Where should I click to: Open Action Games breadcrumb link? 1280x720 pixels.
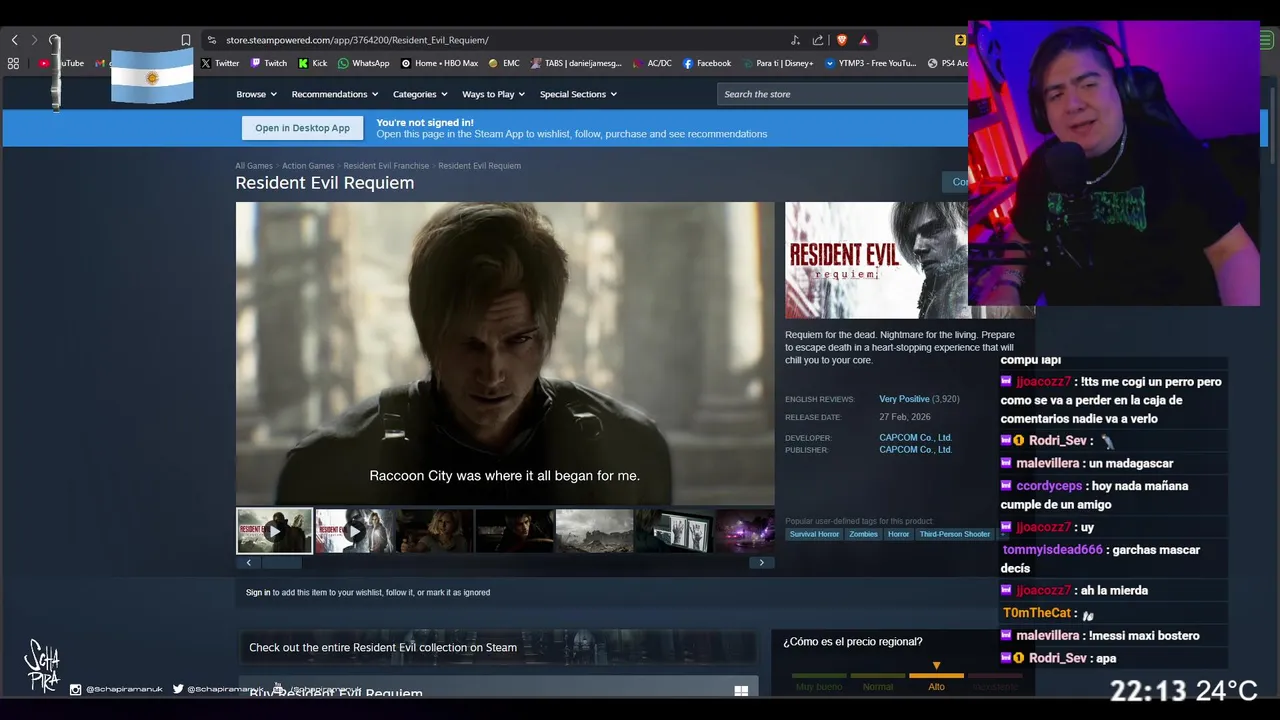(308, 166)
